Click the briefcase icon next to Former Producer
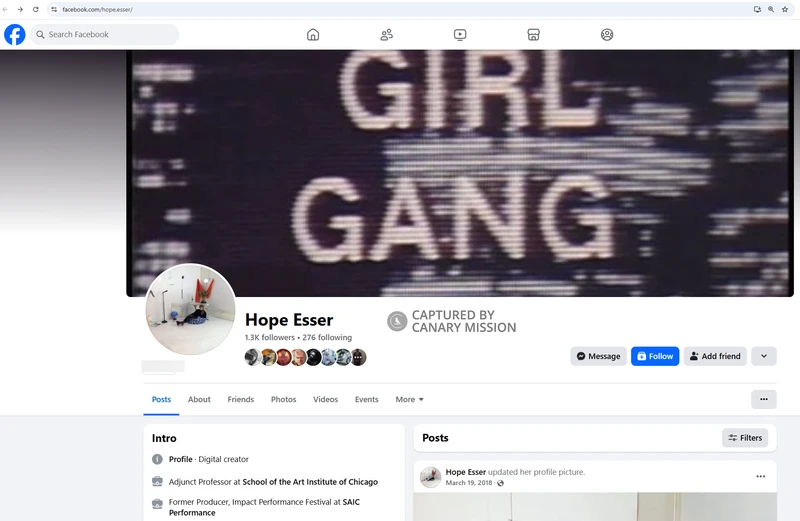 coord(158,504)
